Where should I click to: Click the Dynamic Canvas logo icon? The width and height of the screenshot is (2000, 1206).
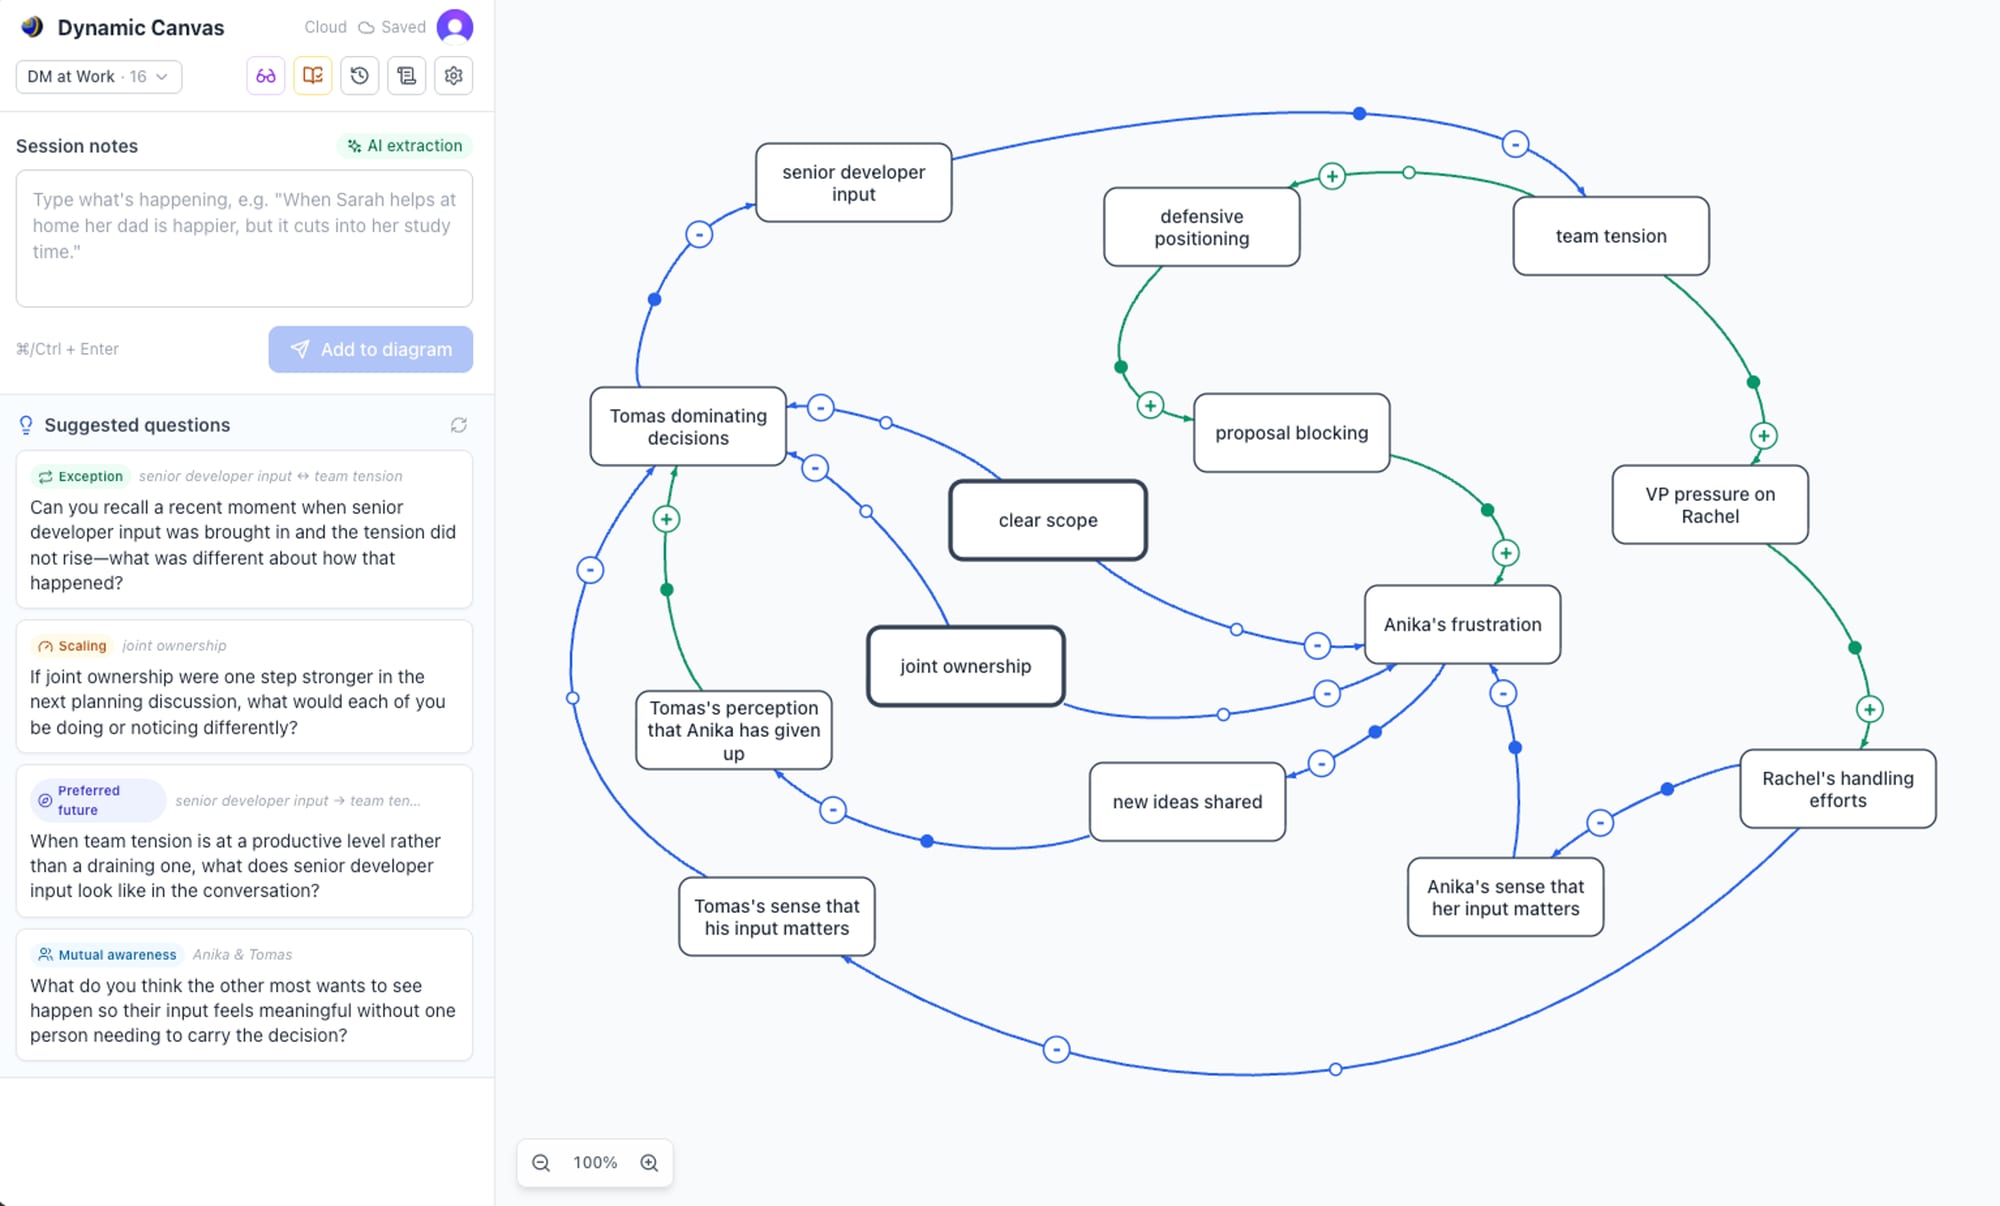pyautogui.click(x=33, y=27)
